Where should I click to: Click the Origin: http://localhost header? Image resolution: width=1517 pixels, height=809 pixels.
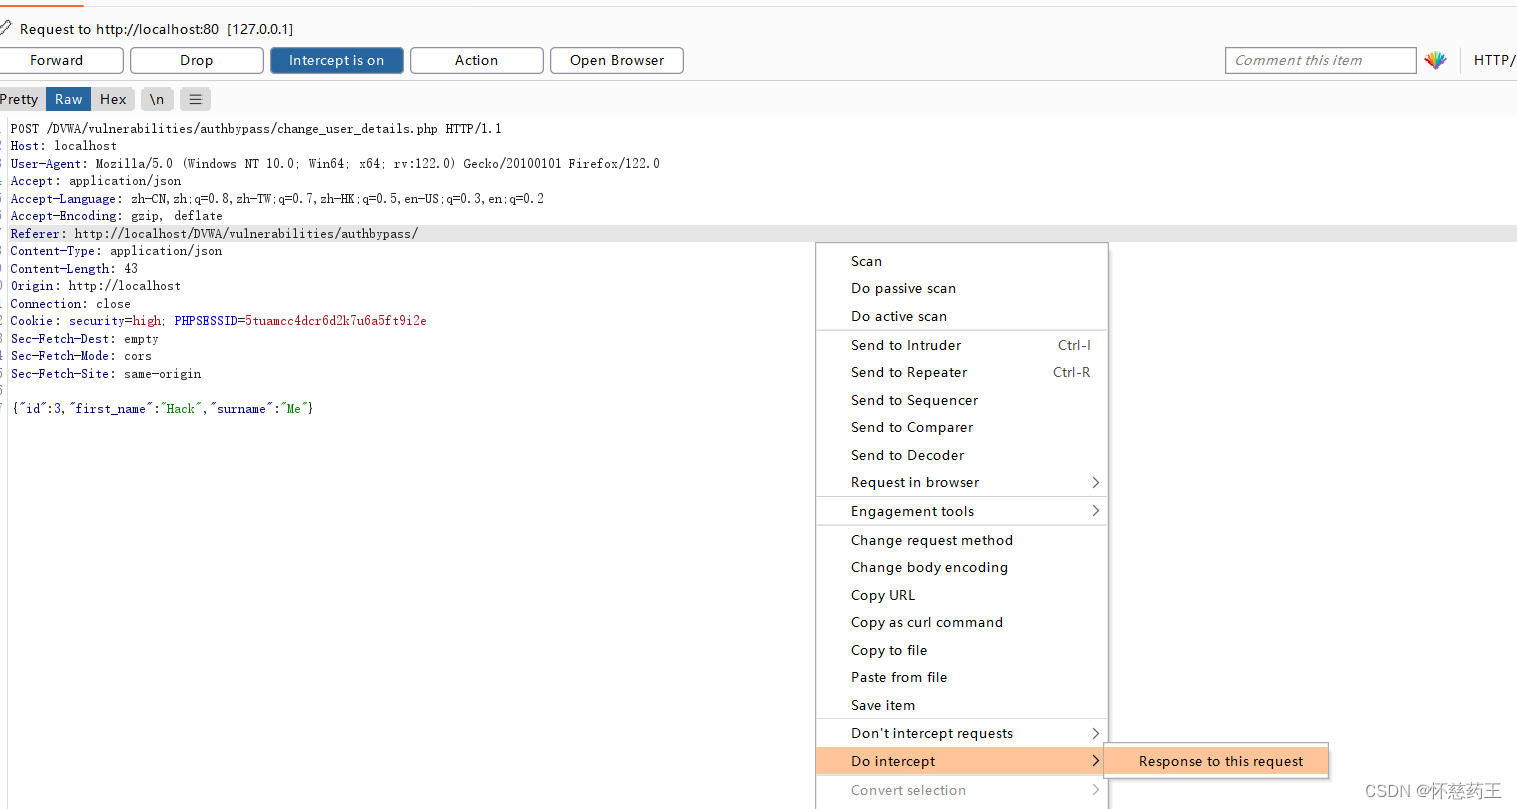click(x=96, y=286)
